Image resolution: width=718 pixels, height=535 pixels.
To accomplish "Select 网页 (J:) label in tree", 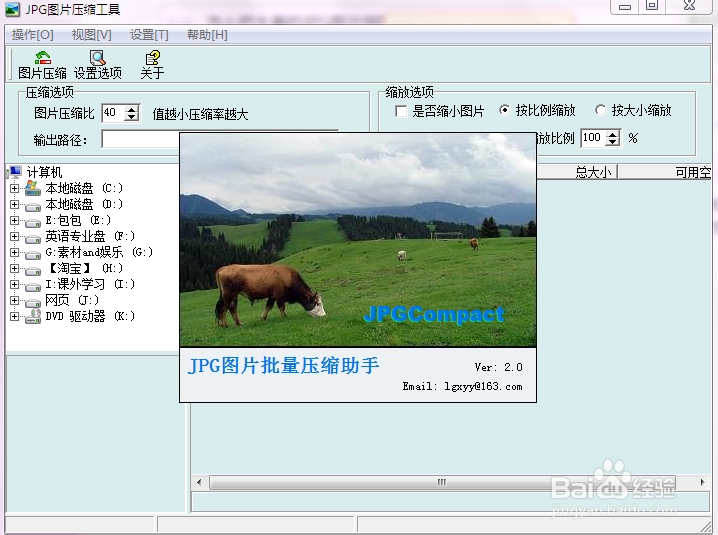I will [72, 300].
